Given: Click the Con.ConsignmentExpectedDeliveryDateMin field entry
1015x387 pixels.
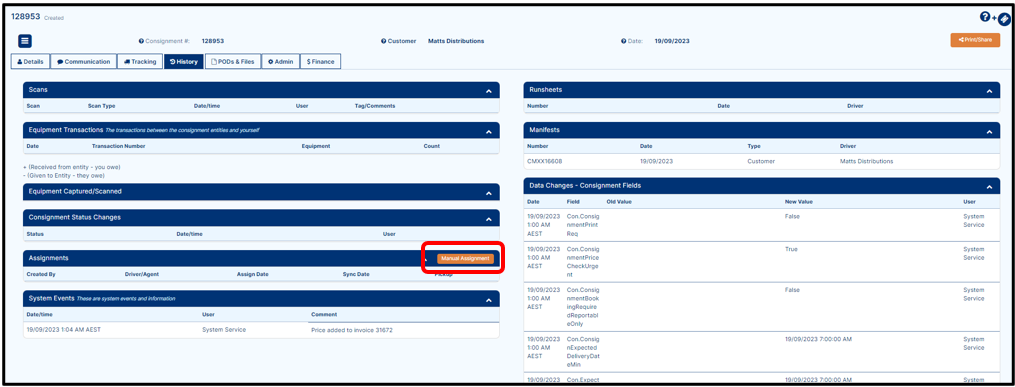Looking at the screenshot, I should click(582, 352).
